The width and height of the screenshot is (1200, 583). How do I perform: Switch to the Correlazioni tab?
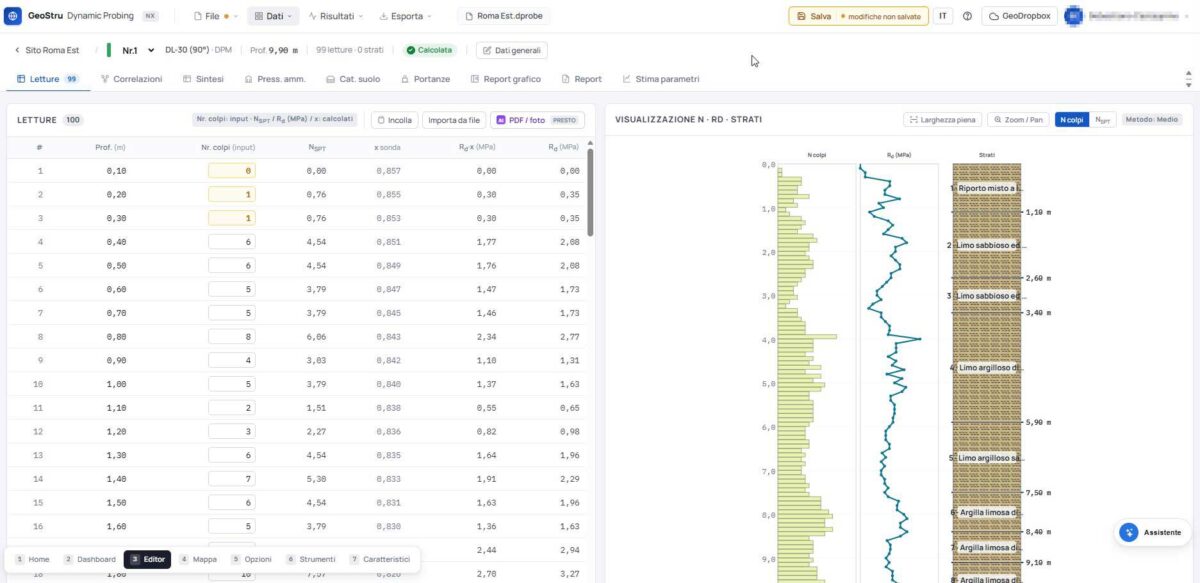131,79
